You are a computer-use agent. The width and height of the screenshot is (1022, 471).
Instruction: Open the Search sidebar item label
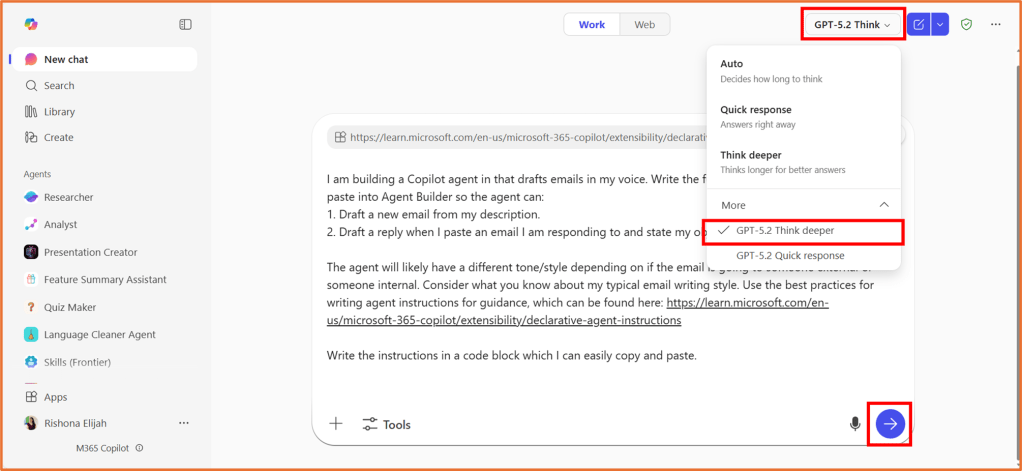pos(59,85)
